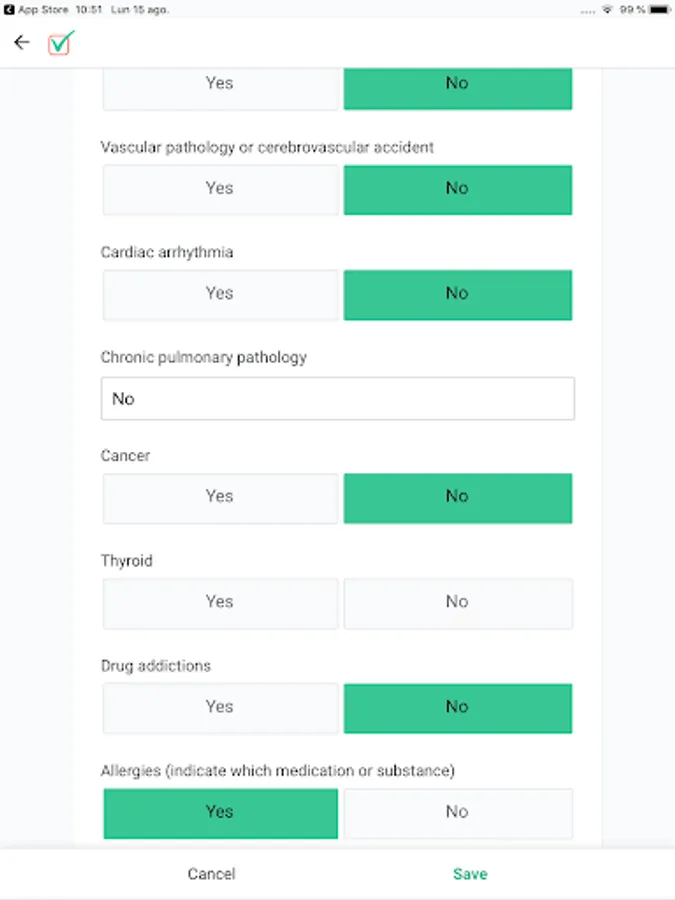Select Yes for Cancer
Viewport: 675px width, 900px height.
coord(220,498)
